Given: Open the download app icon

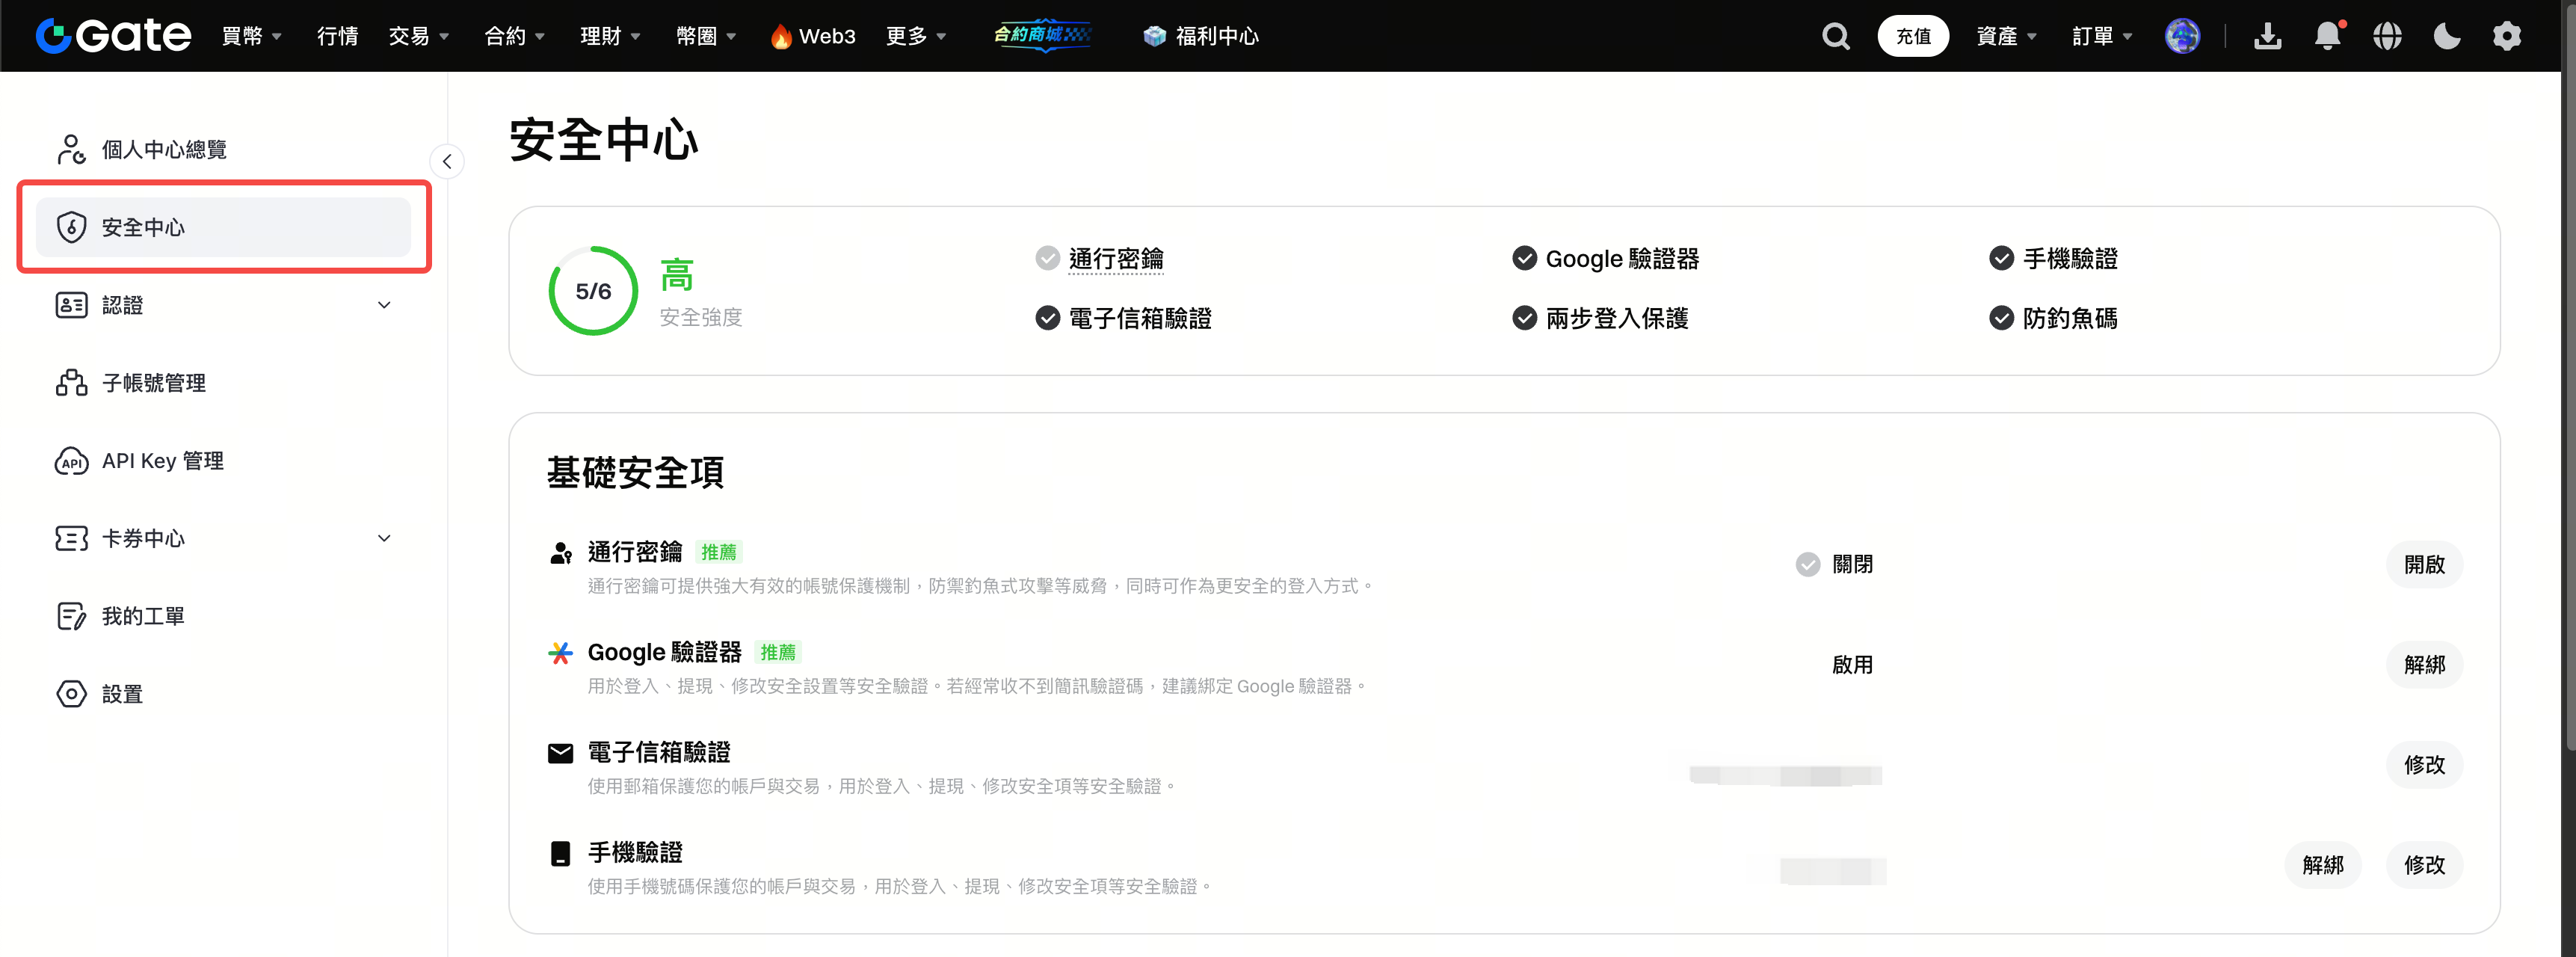Looking at the screenshot, I should tap(2267, 37).
